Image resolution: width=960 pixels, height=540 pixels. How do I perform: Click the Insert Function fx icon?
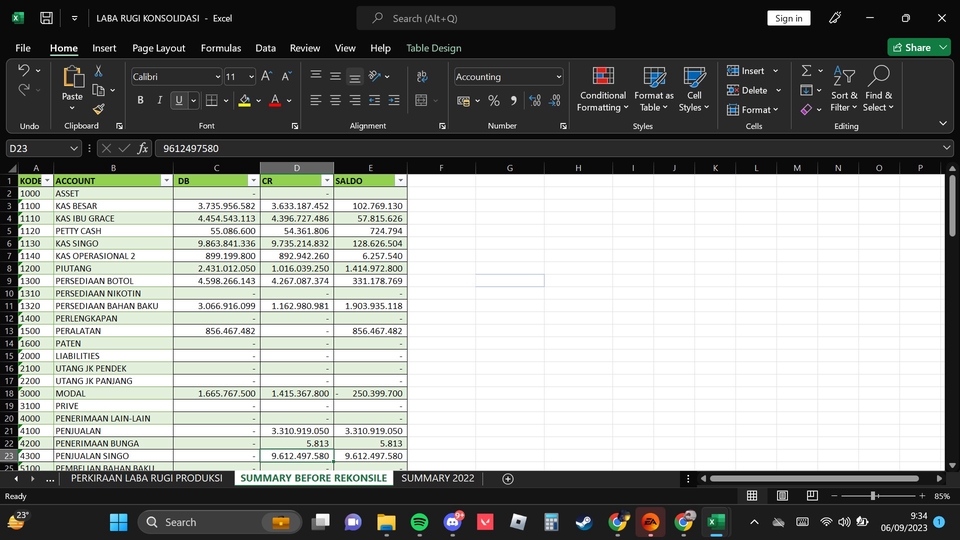[143, 148]
